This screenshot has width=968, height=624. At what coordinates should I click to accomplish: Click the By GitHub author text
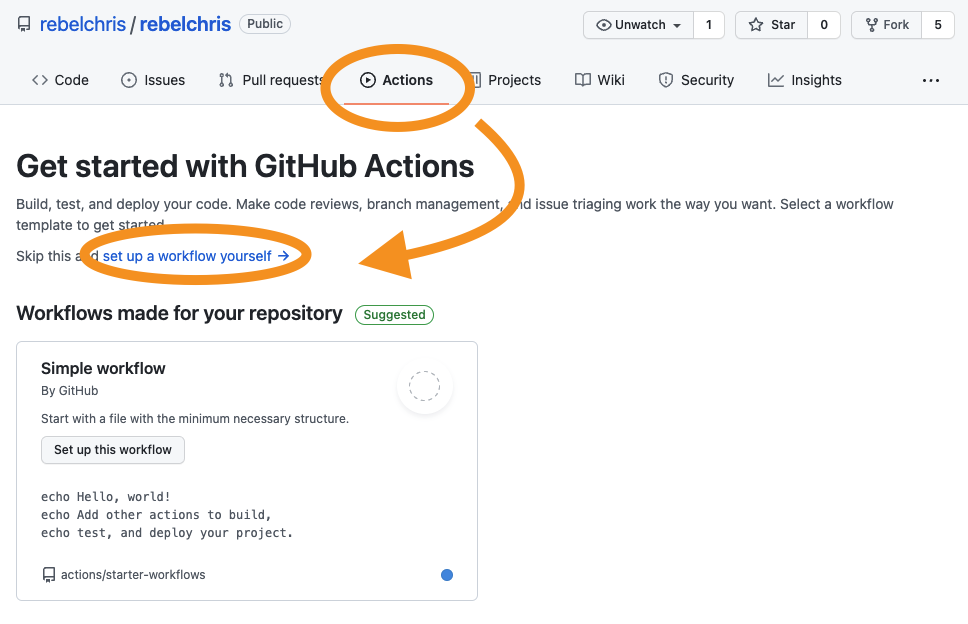point(70,391)
